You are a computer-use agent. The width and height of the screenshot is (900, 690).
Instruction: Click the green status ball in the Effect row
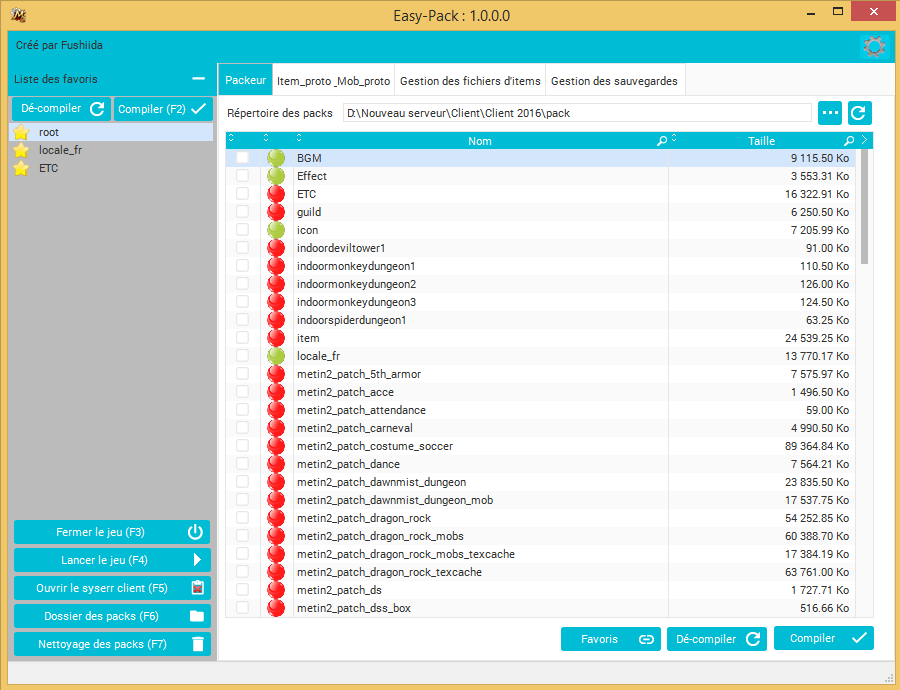click(276, 176)
